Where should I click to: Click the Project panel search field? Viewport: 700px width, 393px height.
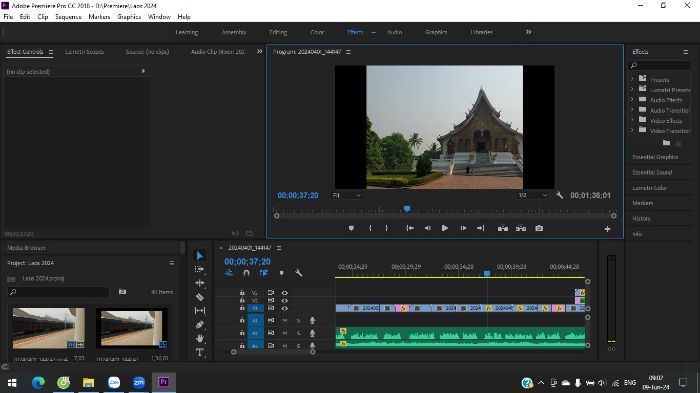point(58,292)
